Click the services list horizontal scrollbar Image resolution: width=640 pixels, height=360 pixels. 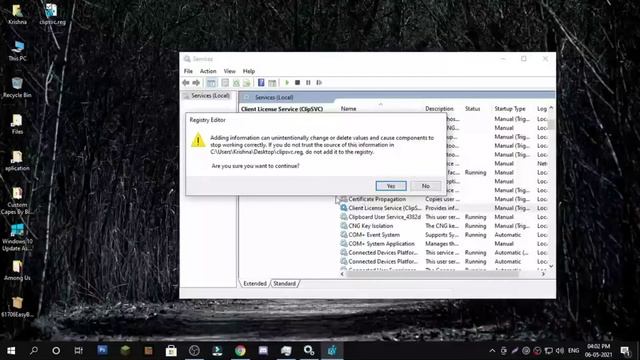click(x=433, y=274)
